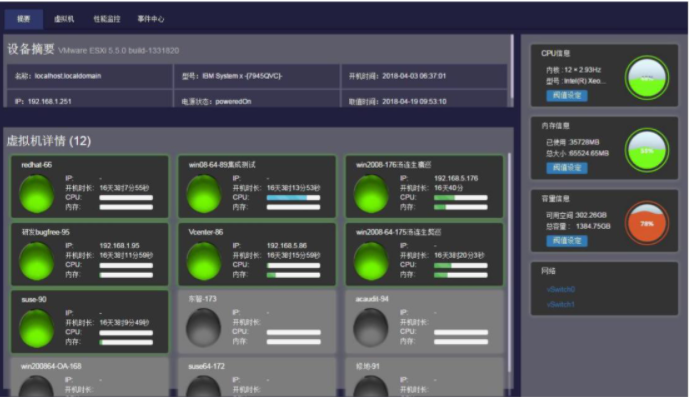Click the green status orb of win08-64-89

click(x=204, y=193)
